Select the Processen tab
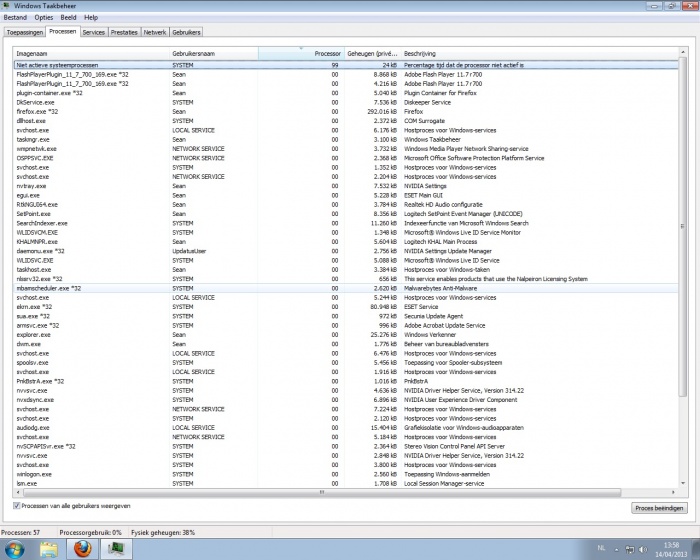Image resolution: width=700 pixels, height=560 pixels. (62, 31)
